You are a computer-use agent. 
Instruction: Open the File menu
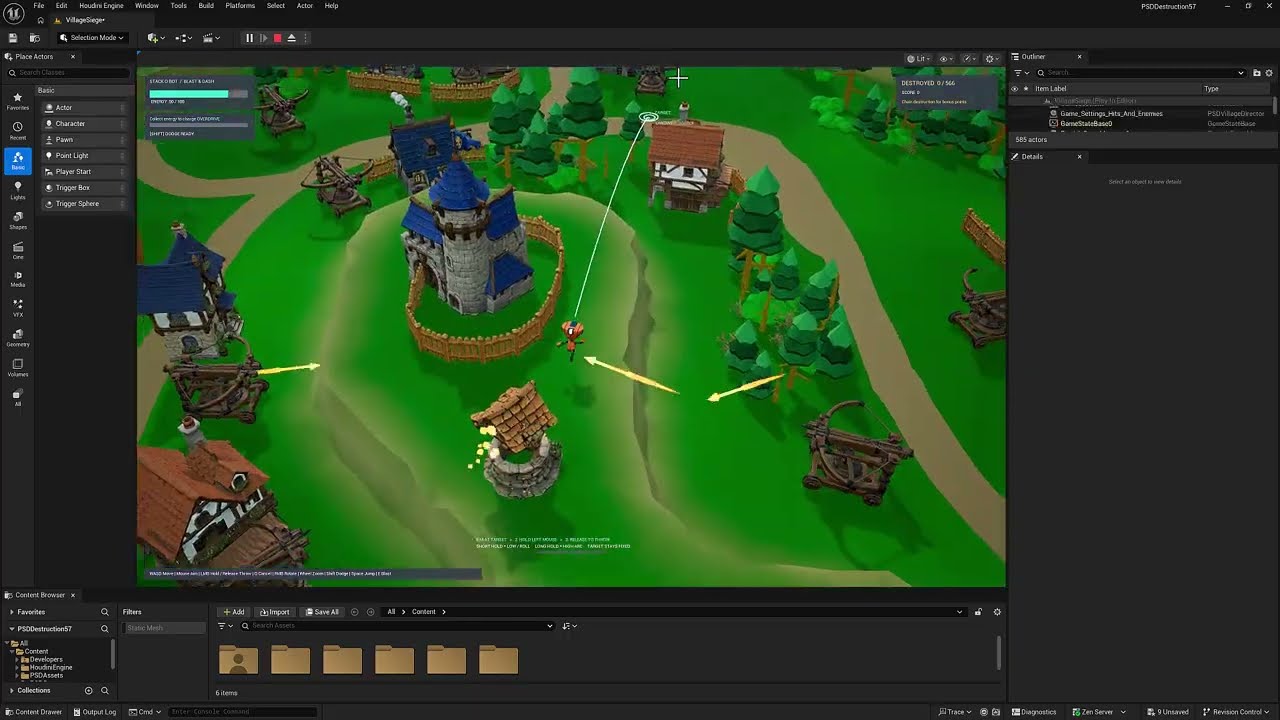[39, 6]
